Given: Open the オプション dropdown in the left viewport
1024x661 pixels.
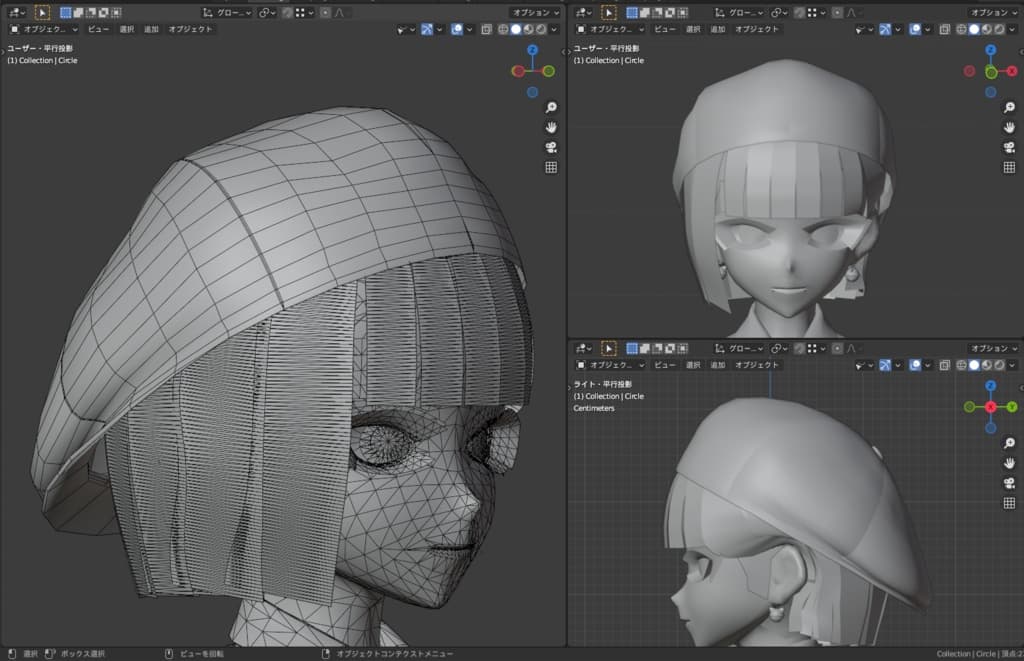Looking at the screenshot, I should (x=536, y=13).
